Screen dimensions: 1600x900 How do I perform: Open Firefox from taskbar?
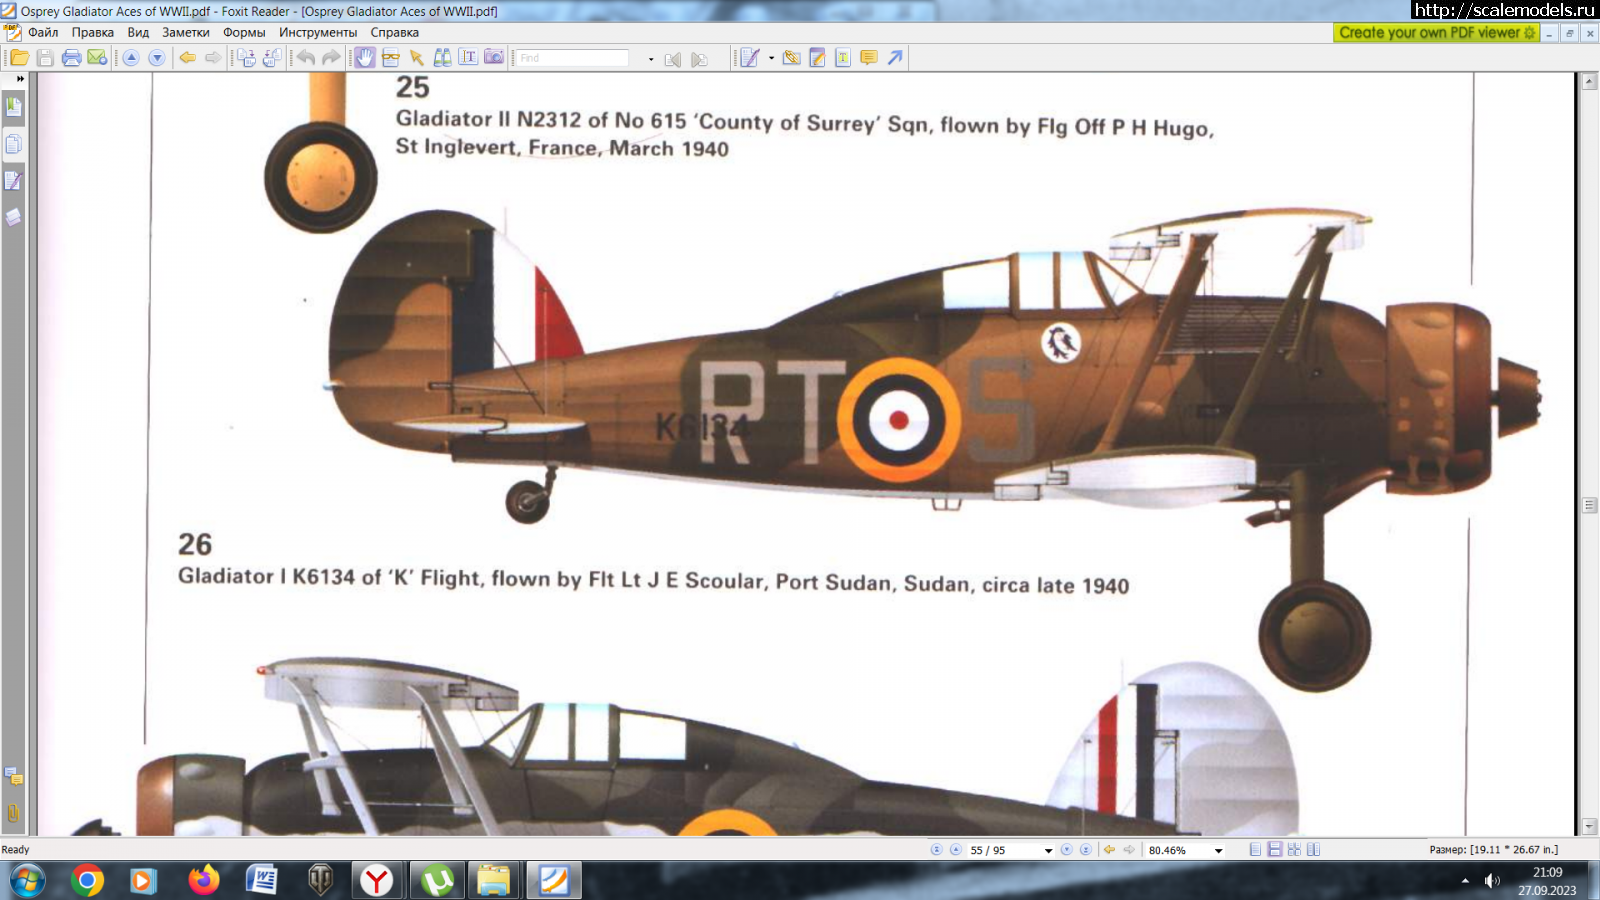click(204, 880)
